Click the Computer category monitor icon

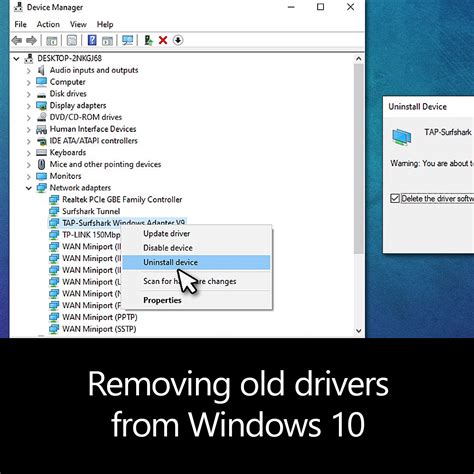coord(41,82)
